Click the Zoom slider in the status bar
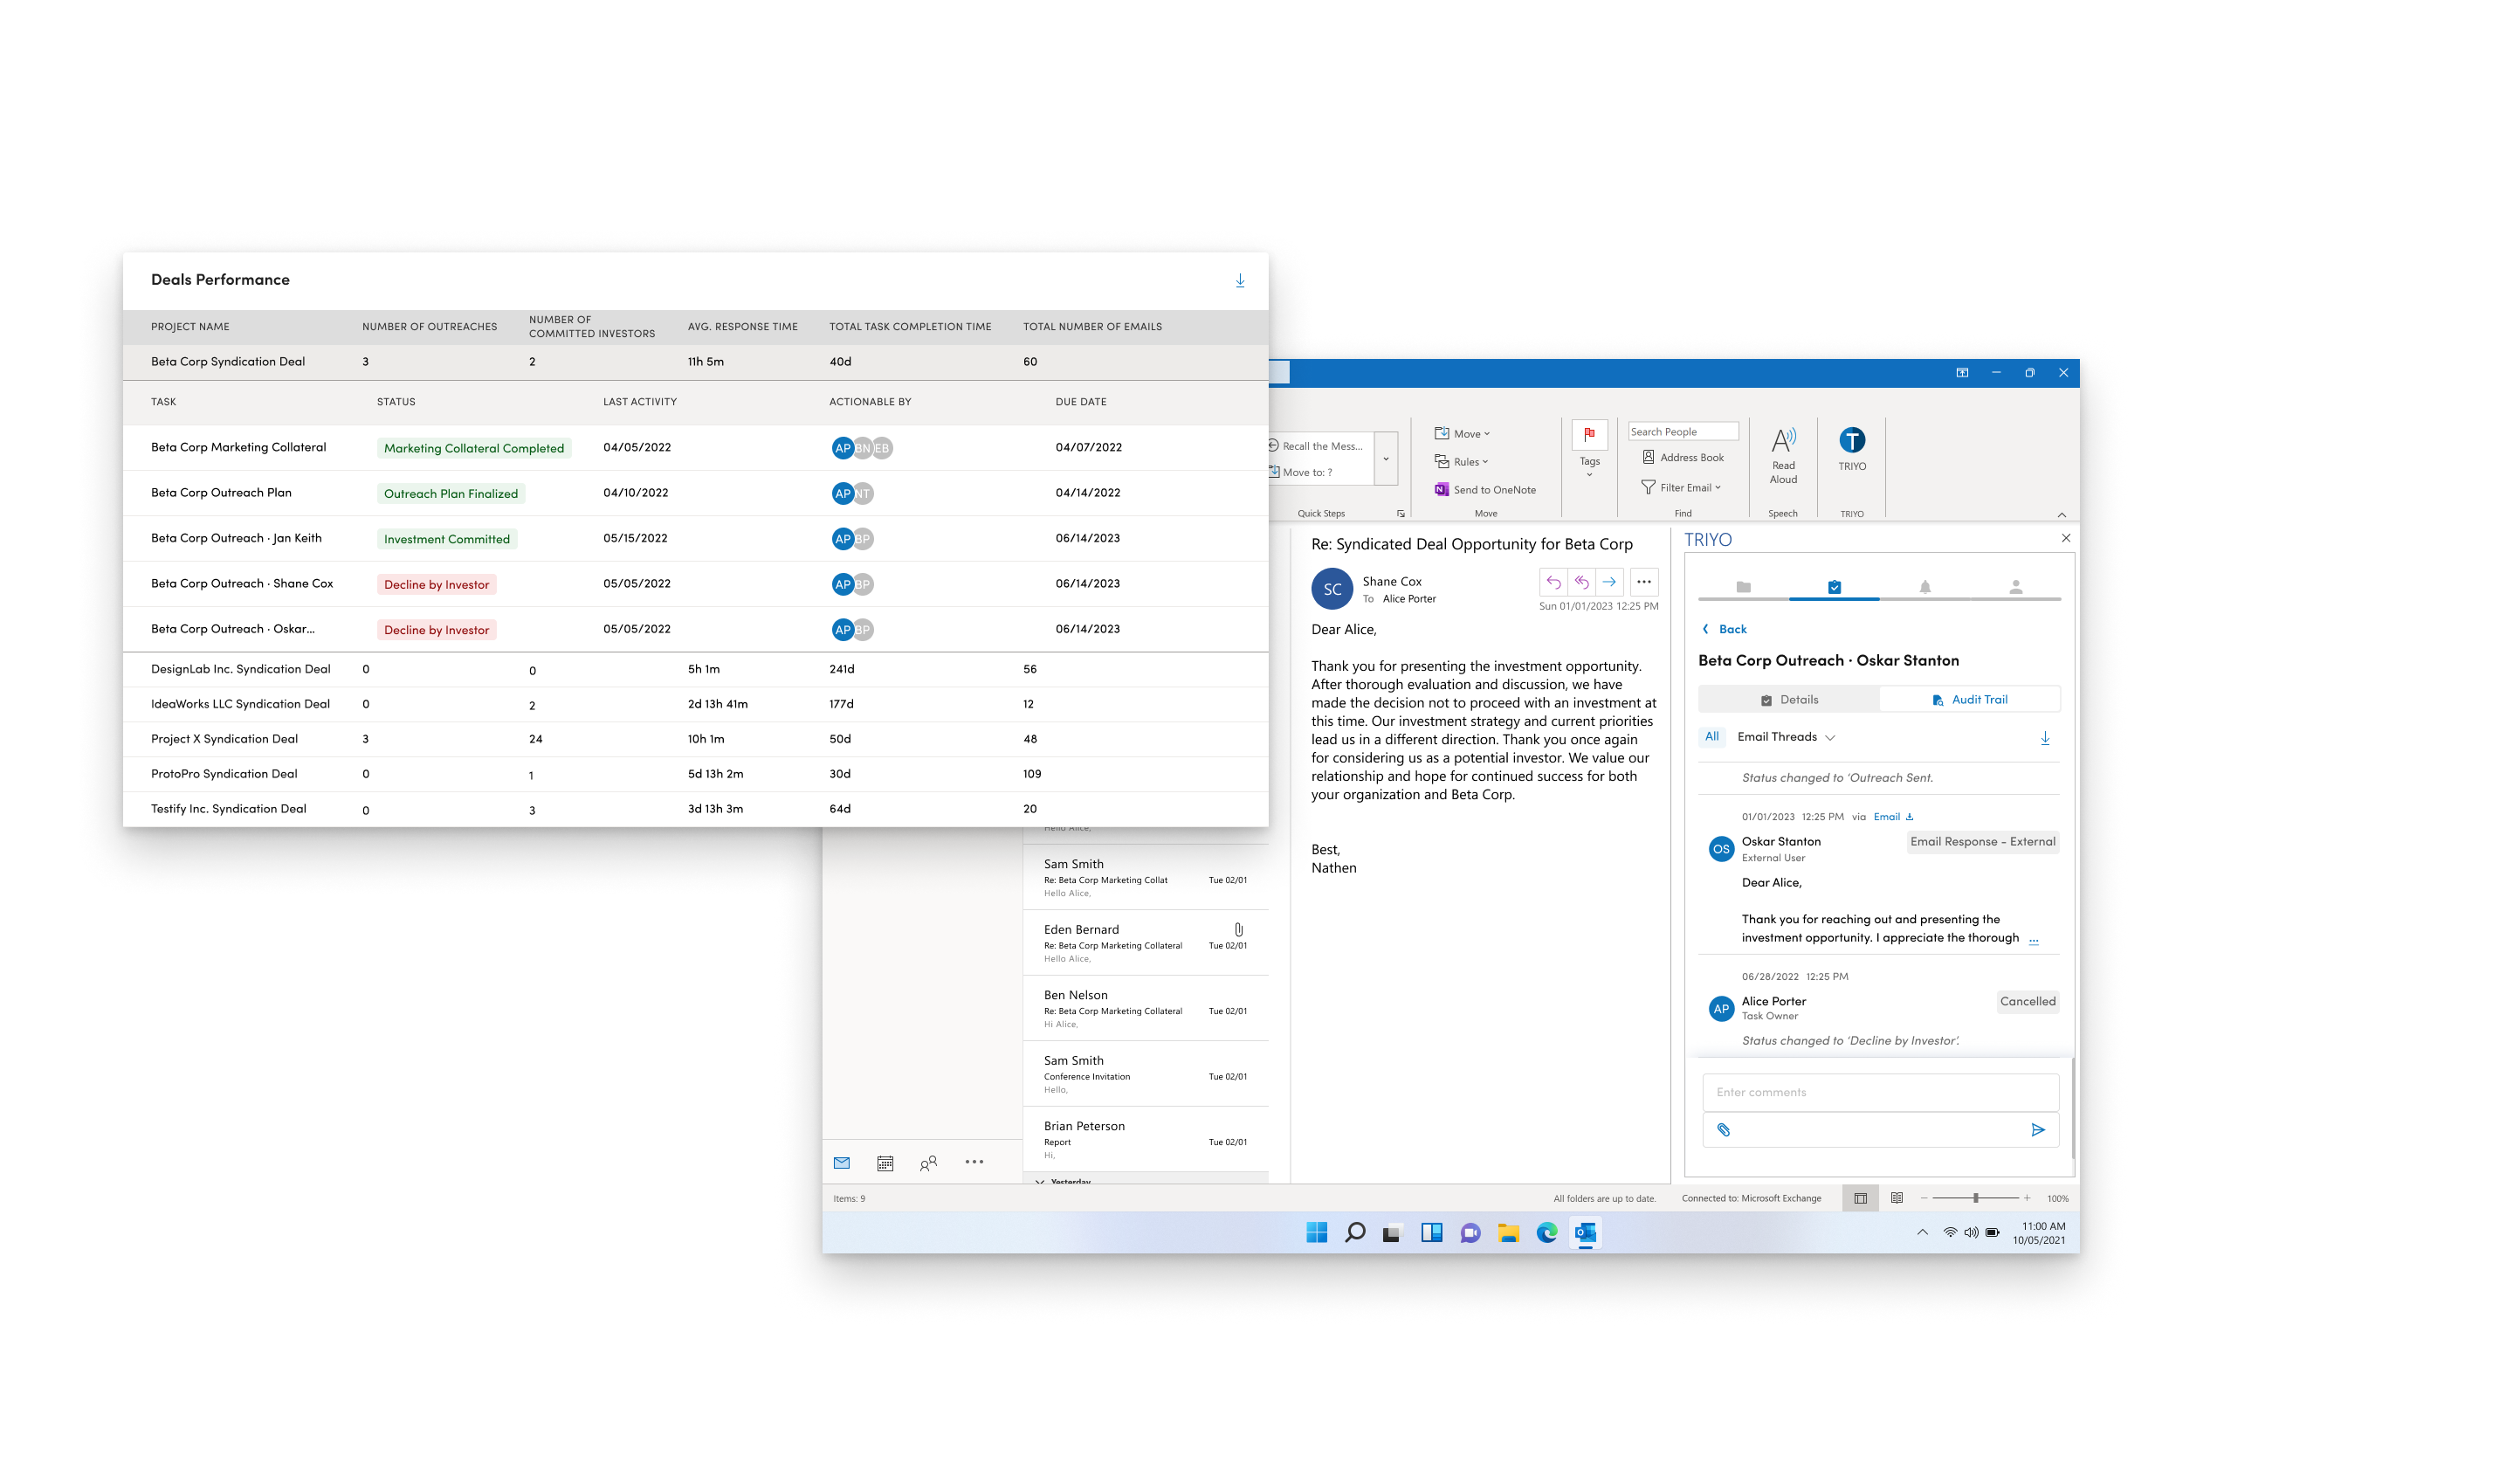This screenshot has height=1477, width=2520. (1976, 1198)
